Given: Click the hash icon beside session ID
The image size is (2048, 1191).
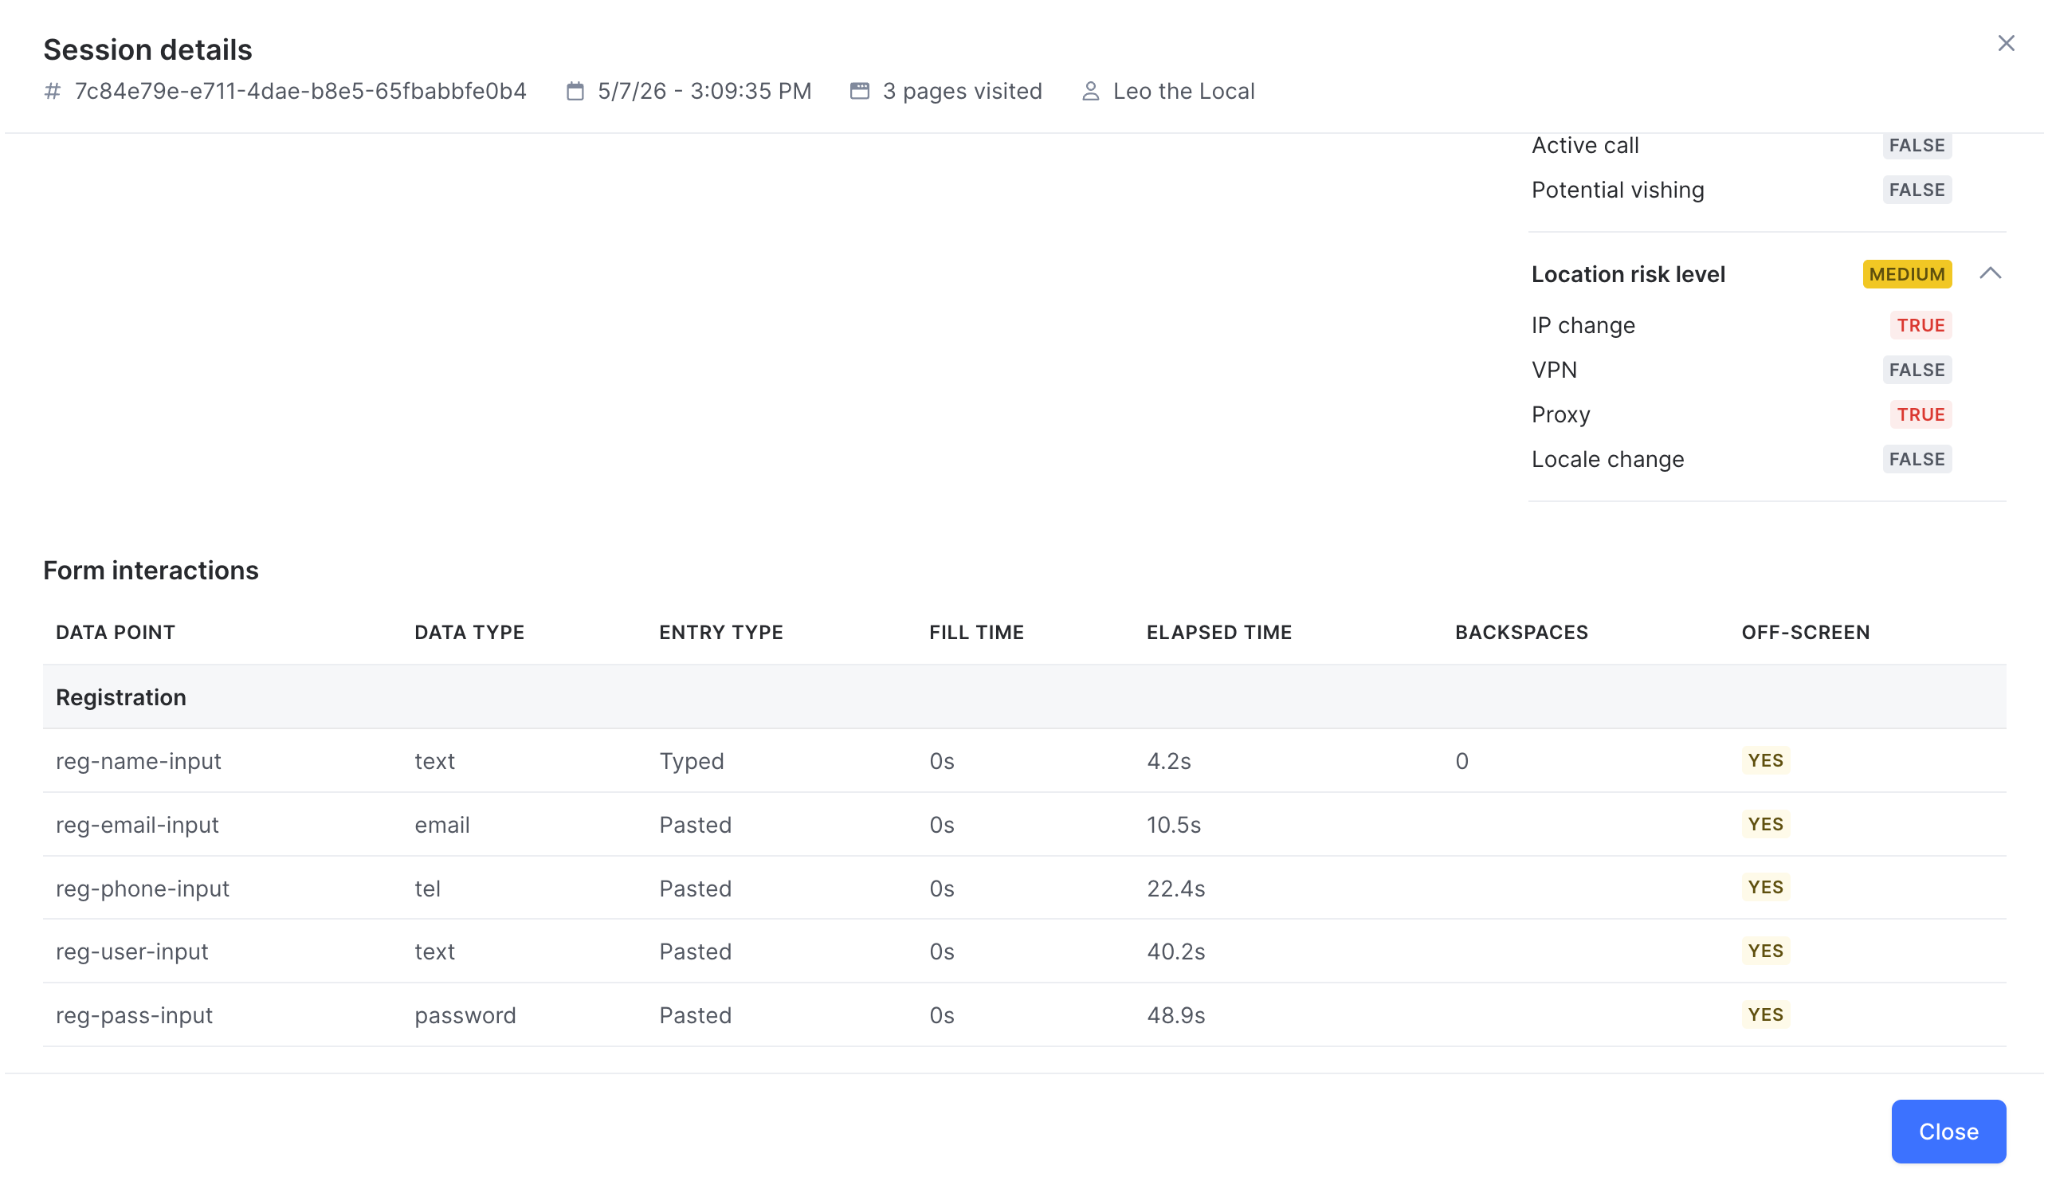Looking at the screenshot, I should coord(52,91).
